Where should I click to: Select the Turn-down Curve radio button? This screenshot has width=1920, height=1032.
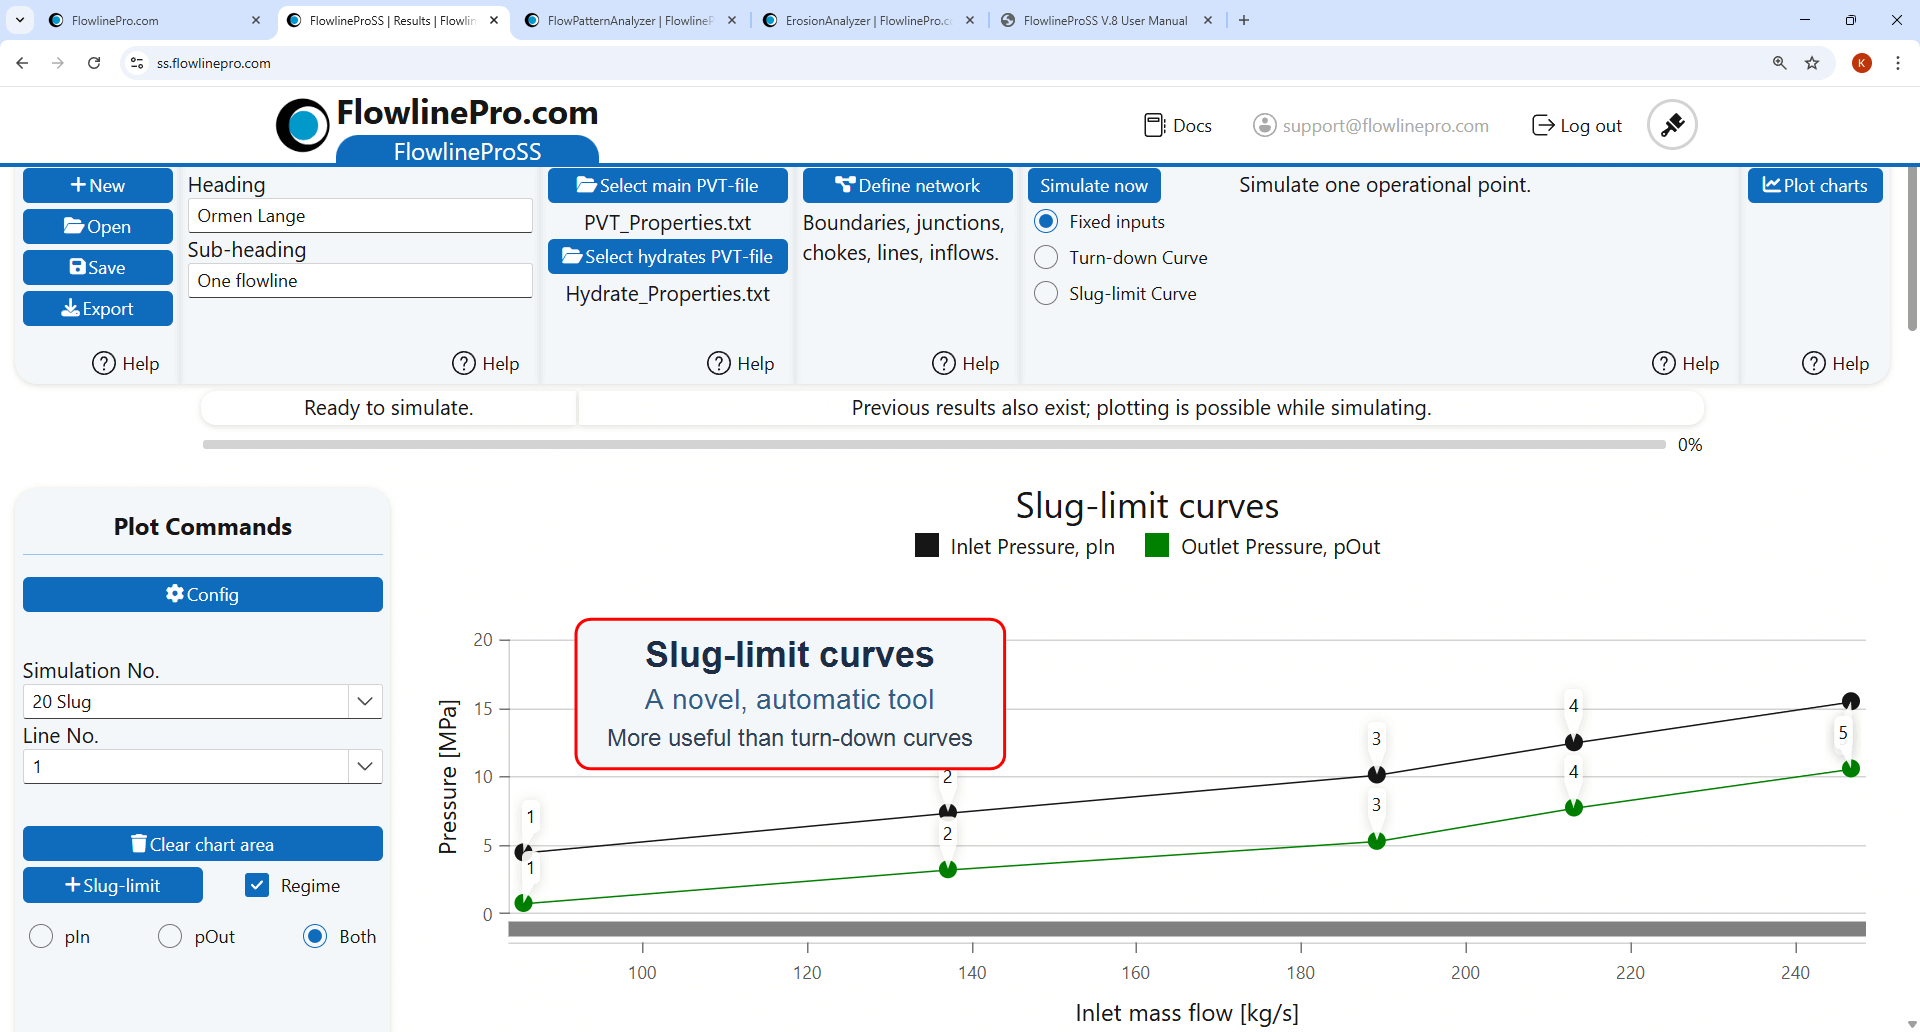(x=1046, y=257)
